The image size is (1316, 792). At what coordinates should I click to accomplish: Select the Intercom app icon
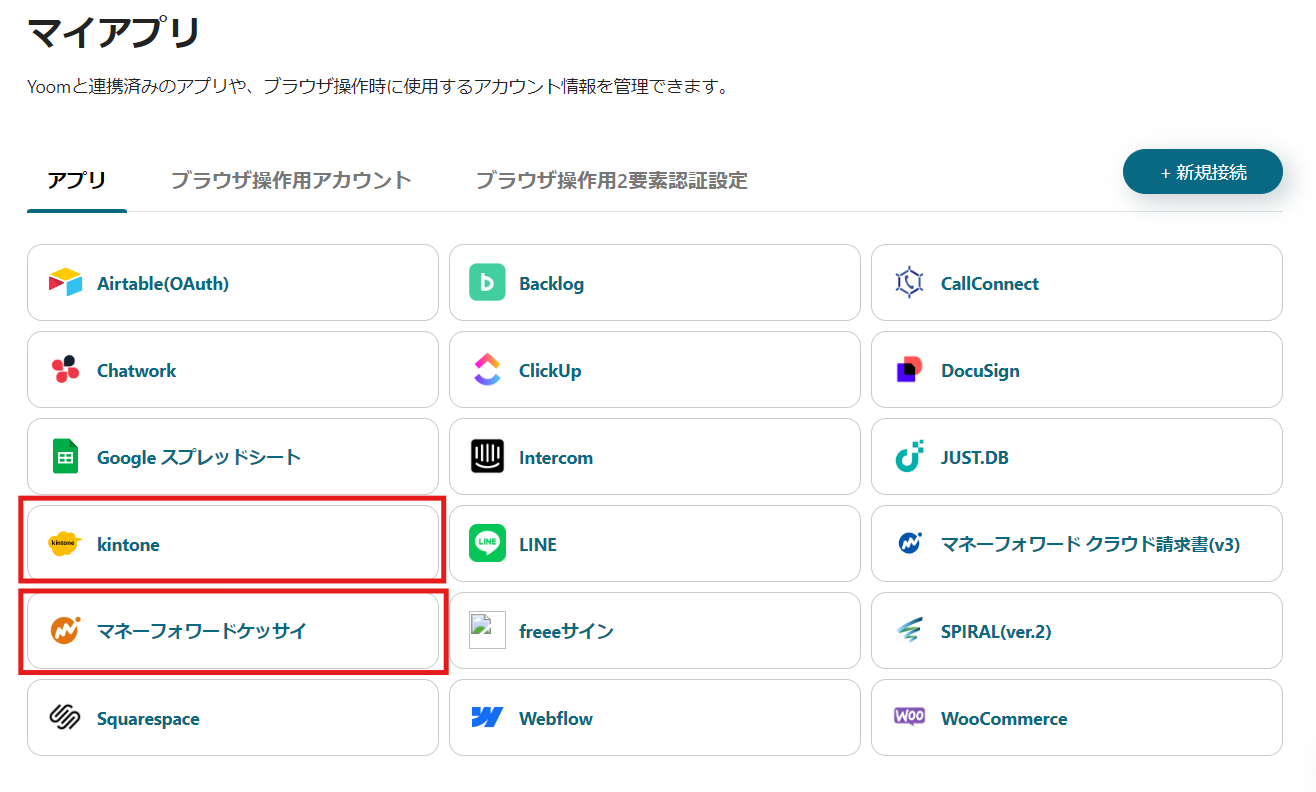[x=486, y=456]
